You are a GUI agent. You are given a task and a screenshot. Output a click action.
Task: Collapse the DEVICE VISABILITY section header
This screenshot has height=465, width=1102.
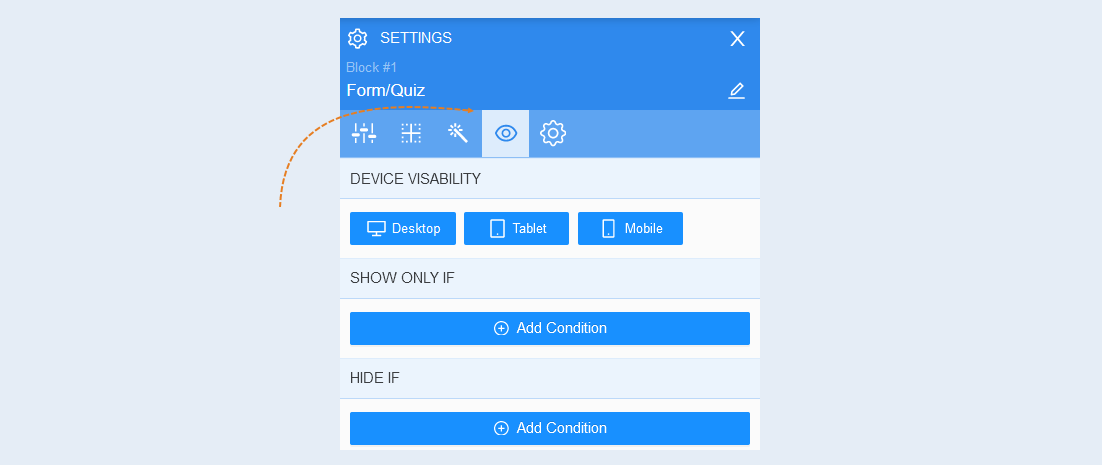[550, 179]
